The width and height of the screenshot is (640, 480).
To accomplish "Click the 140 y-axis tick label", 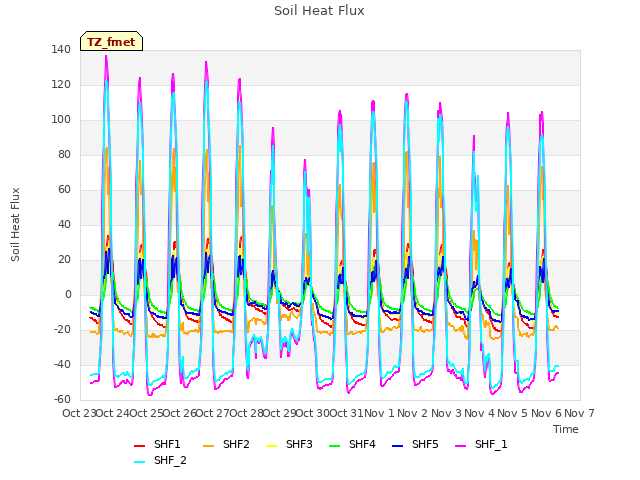I will 61,49.
